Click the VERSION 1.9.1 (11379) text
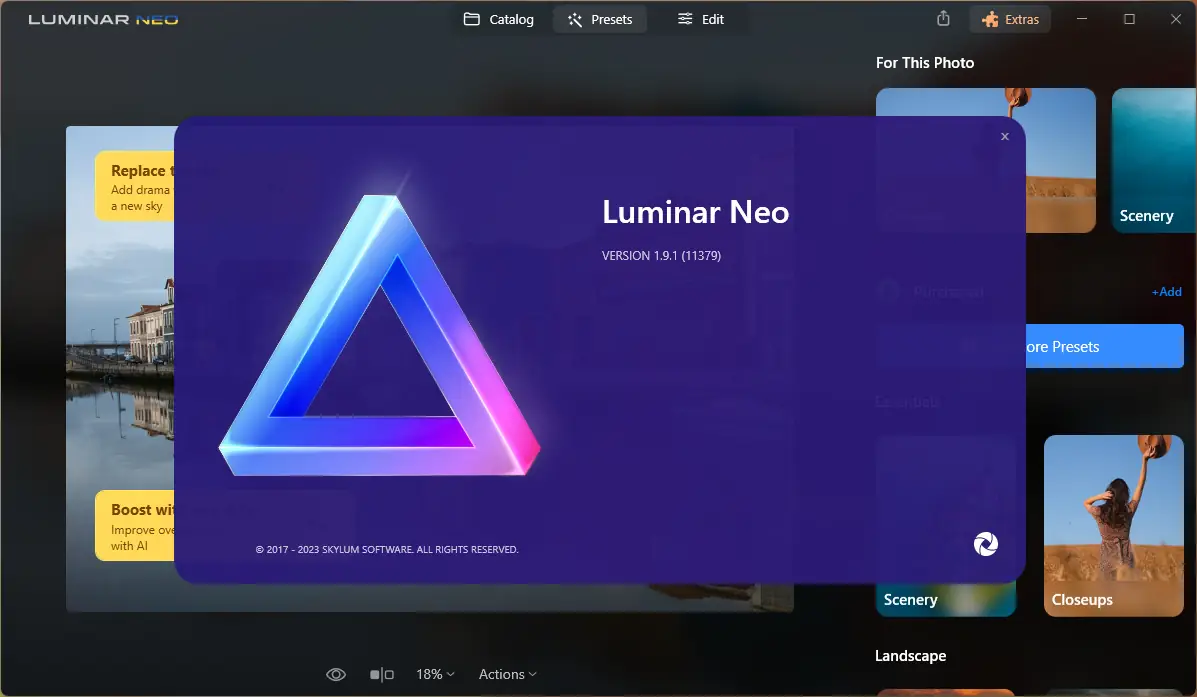1197x697 pixels. (661, 256)
